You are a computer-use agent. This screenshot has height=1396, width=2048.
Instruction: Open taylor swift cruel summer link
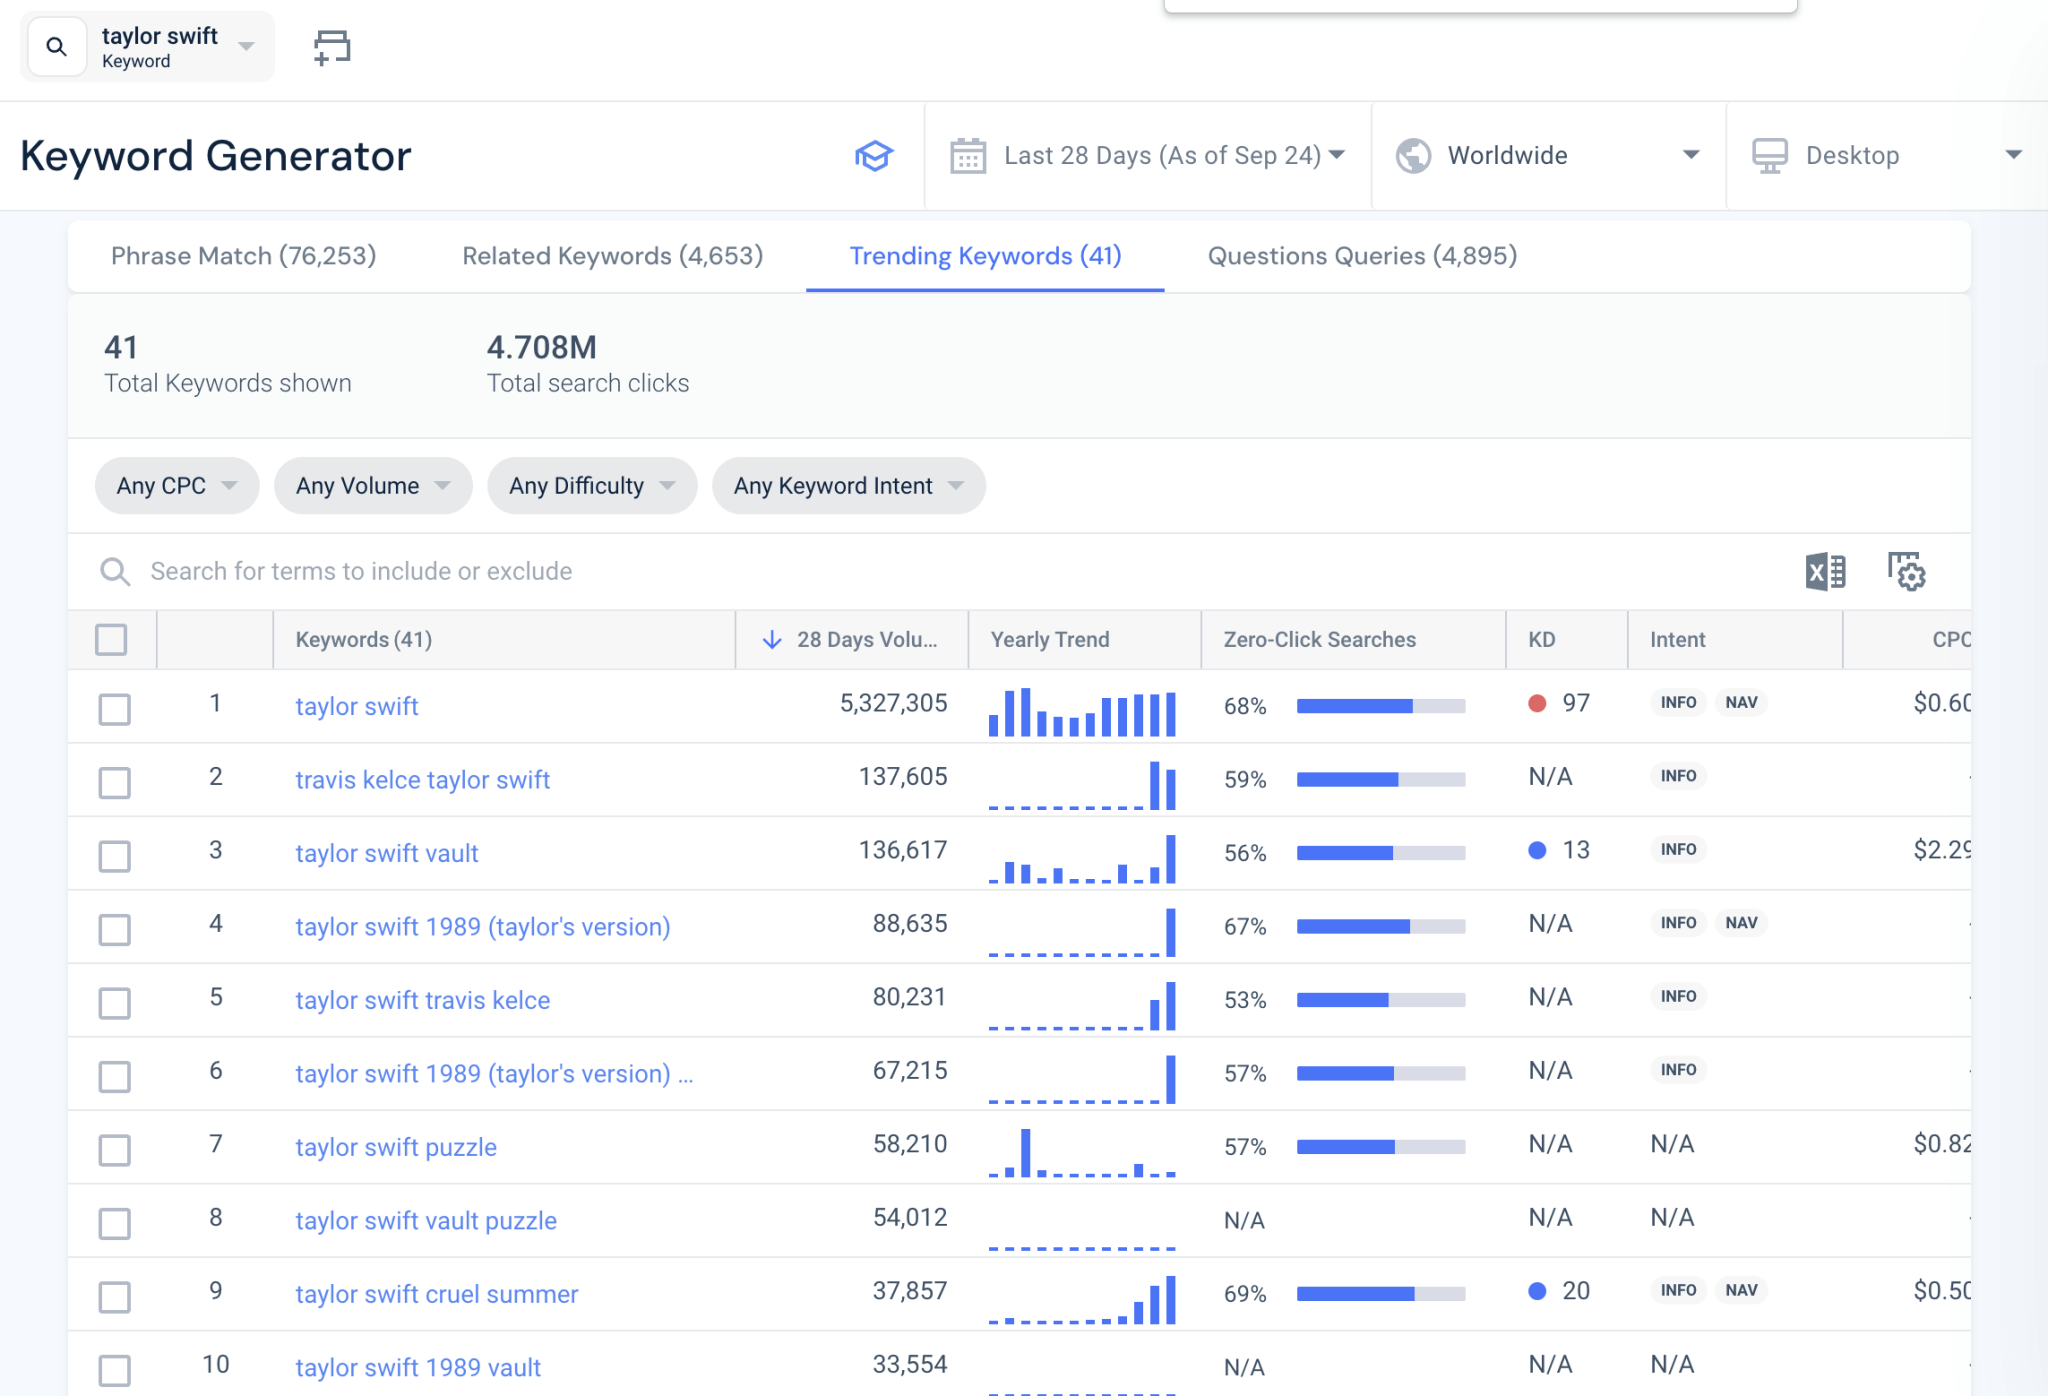coord(437,1295)
